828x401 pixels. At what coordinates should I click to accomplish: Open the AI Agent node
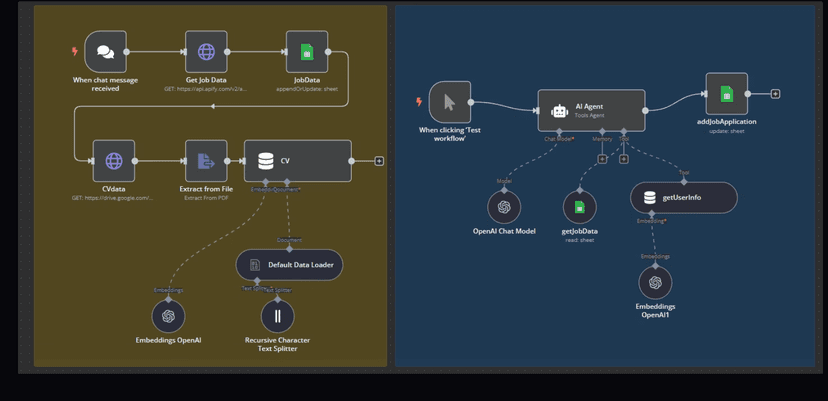coord(591,110)
